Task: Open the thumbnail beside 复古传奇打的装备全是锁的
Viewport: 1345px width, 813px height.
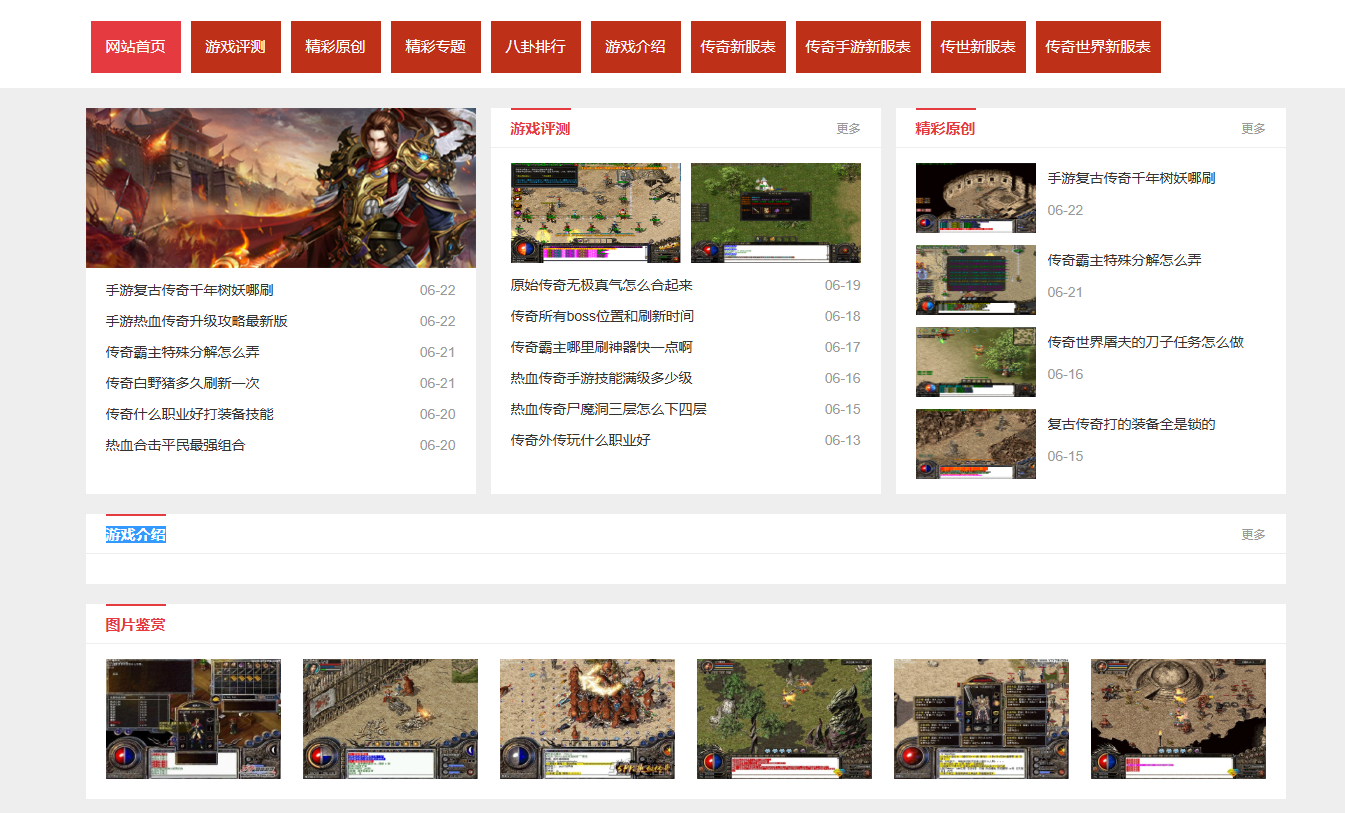Action: [x=976, y=444]
